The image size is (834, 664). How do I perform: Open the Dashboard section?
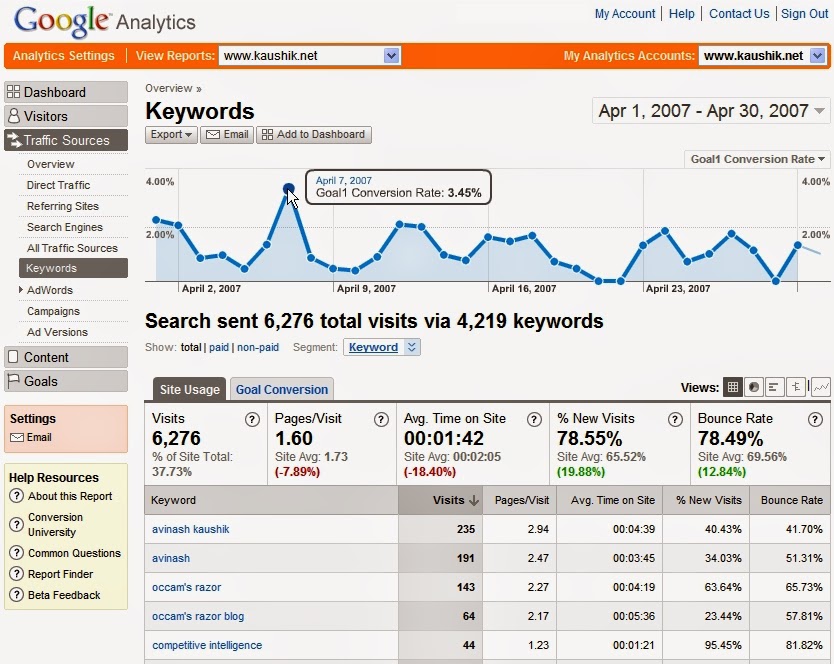(66, 92)
